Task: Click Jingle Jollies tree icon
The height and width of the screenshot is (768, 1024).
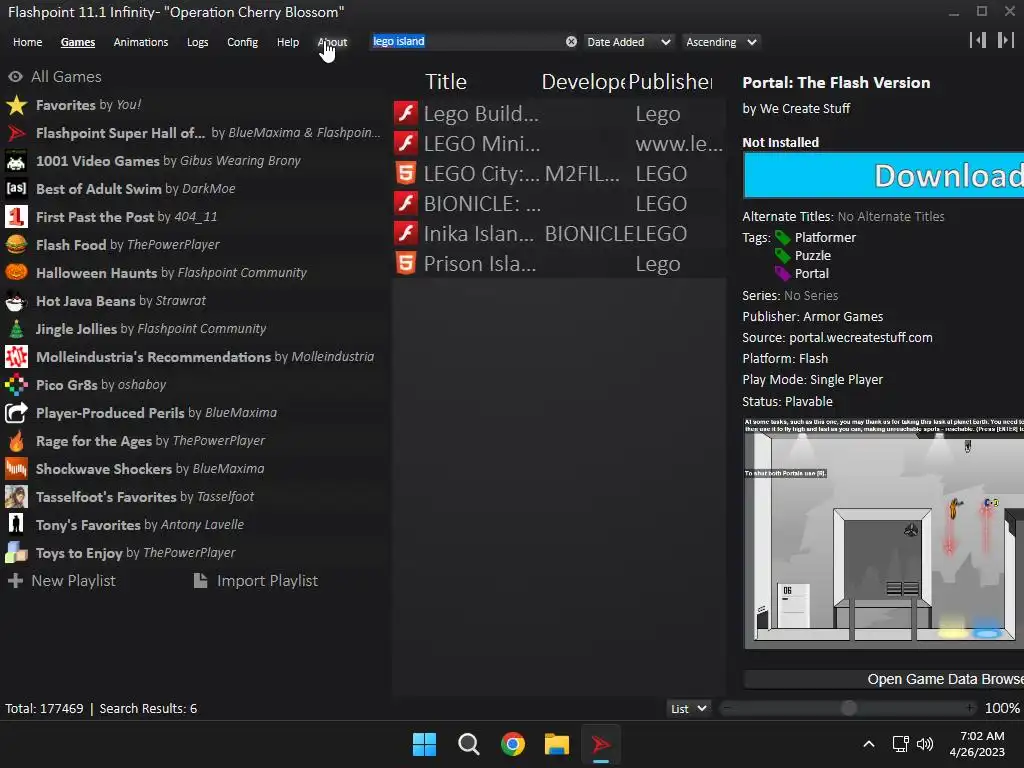Action: click(x=16, y=329)
